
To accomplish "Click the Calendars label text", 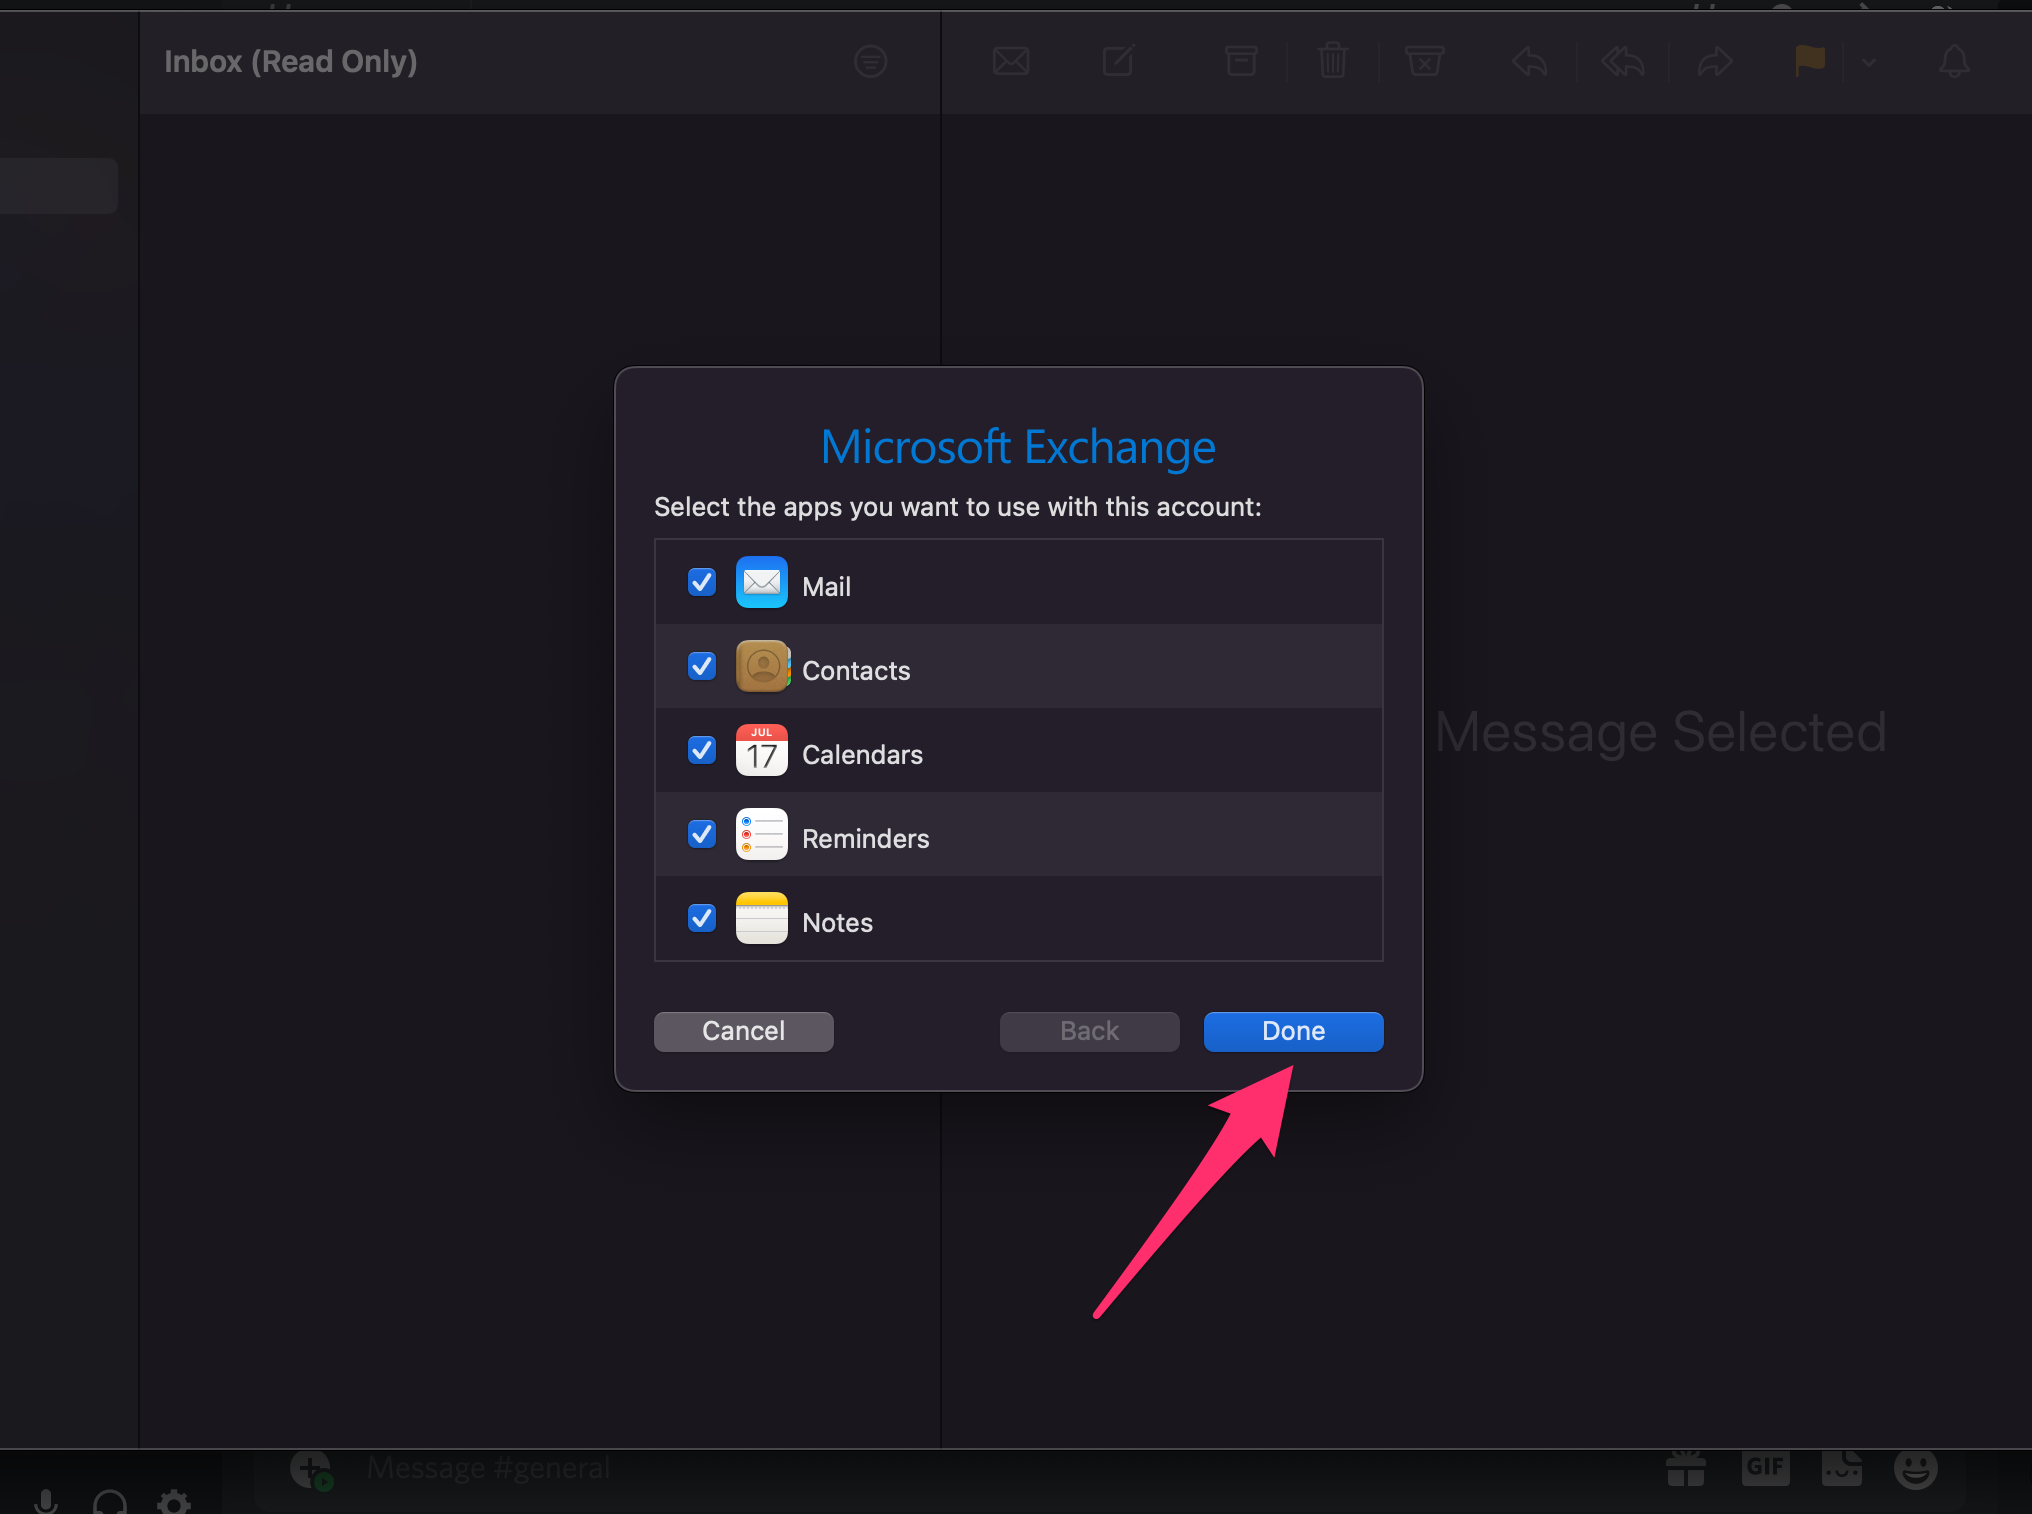I will 862,754.
